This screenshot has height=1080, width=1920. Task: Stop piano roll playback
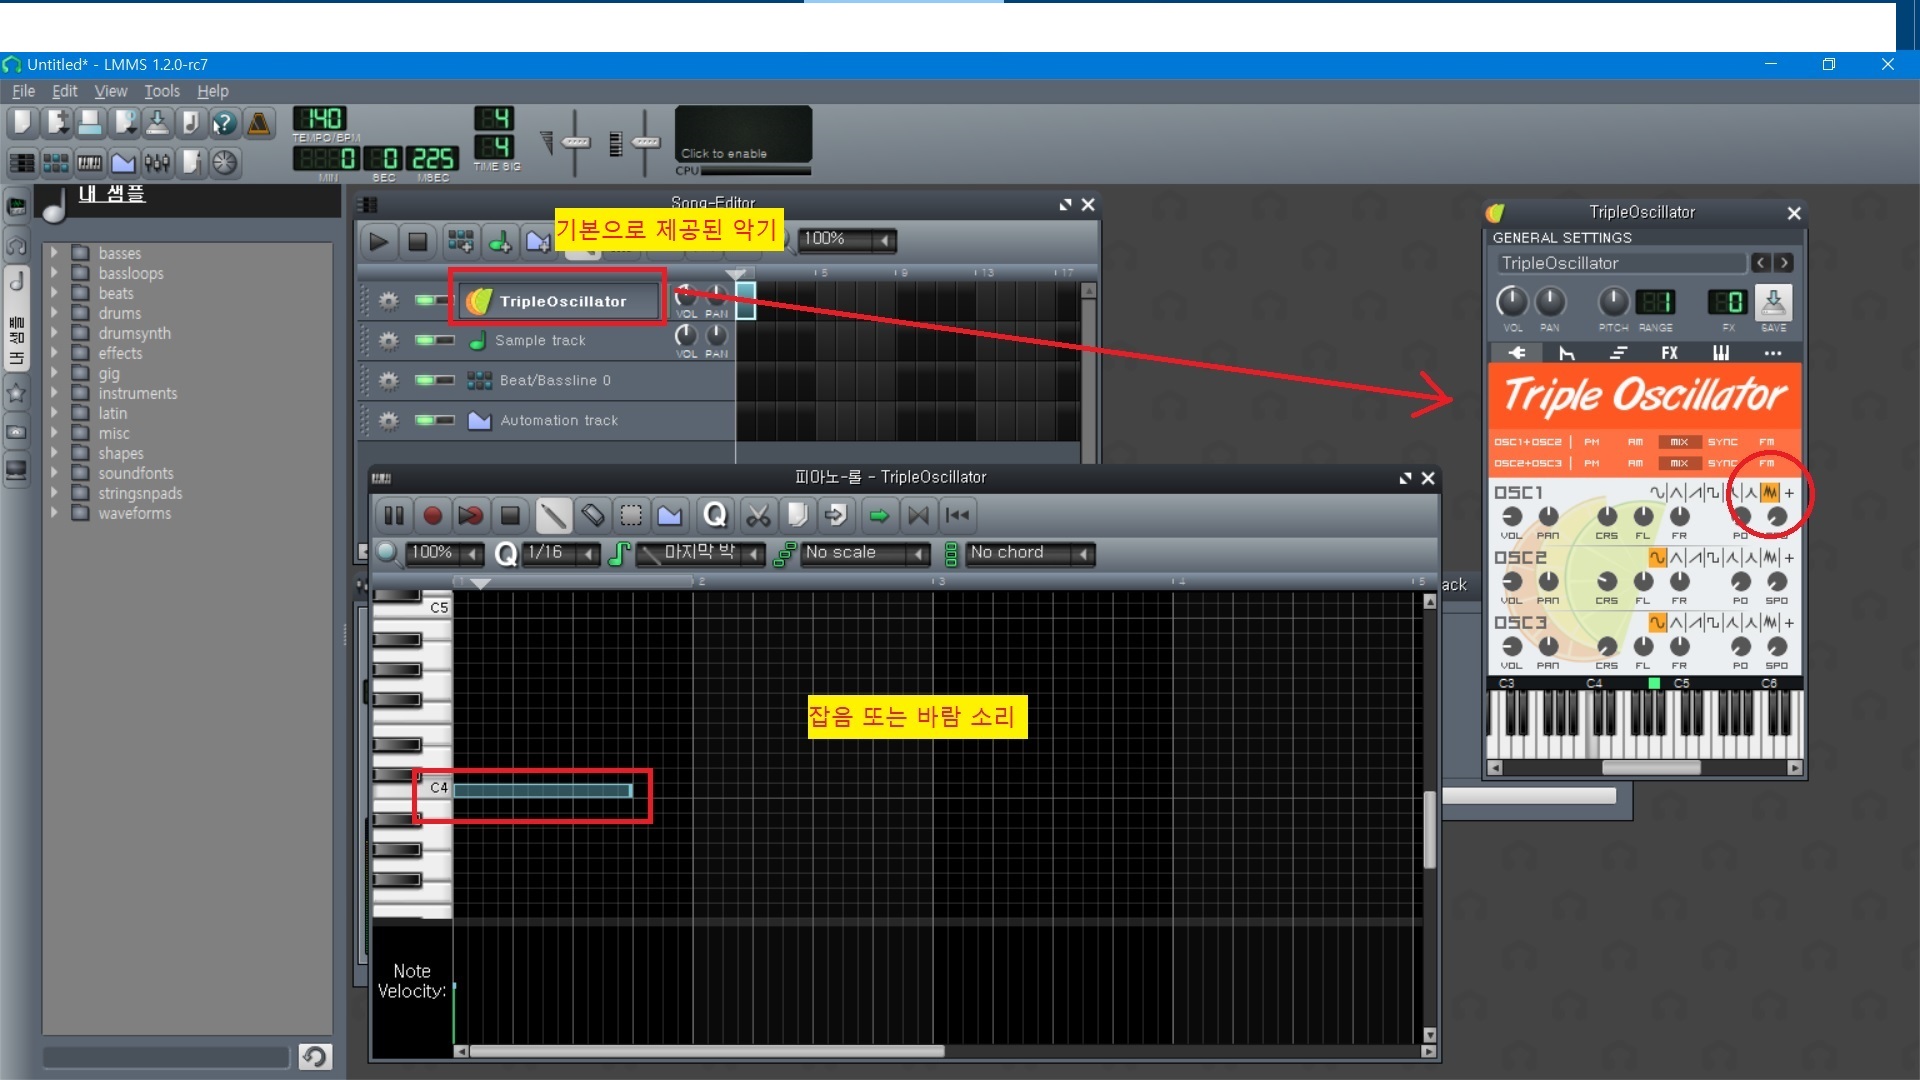click(510, 515)
